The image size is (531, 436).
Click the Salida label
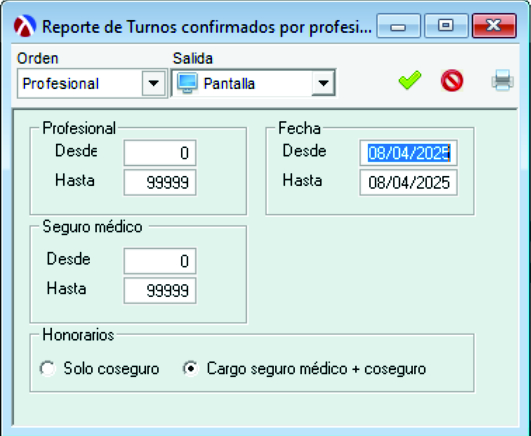click(x=193, y=58)
